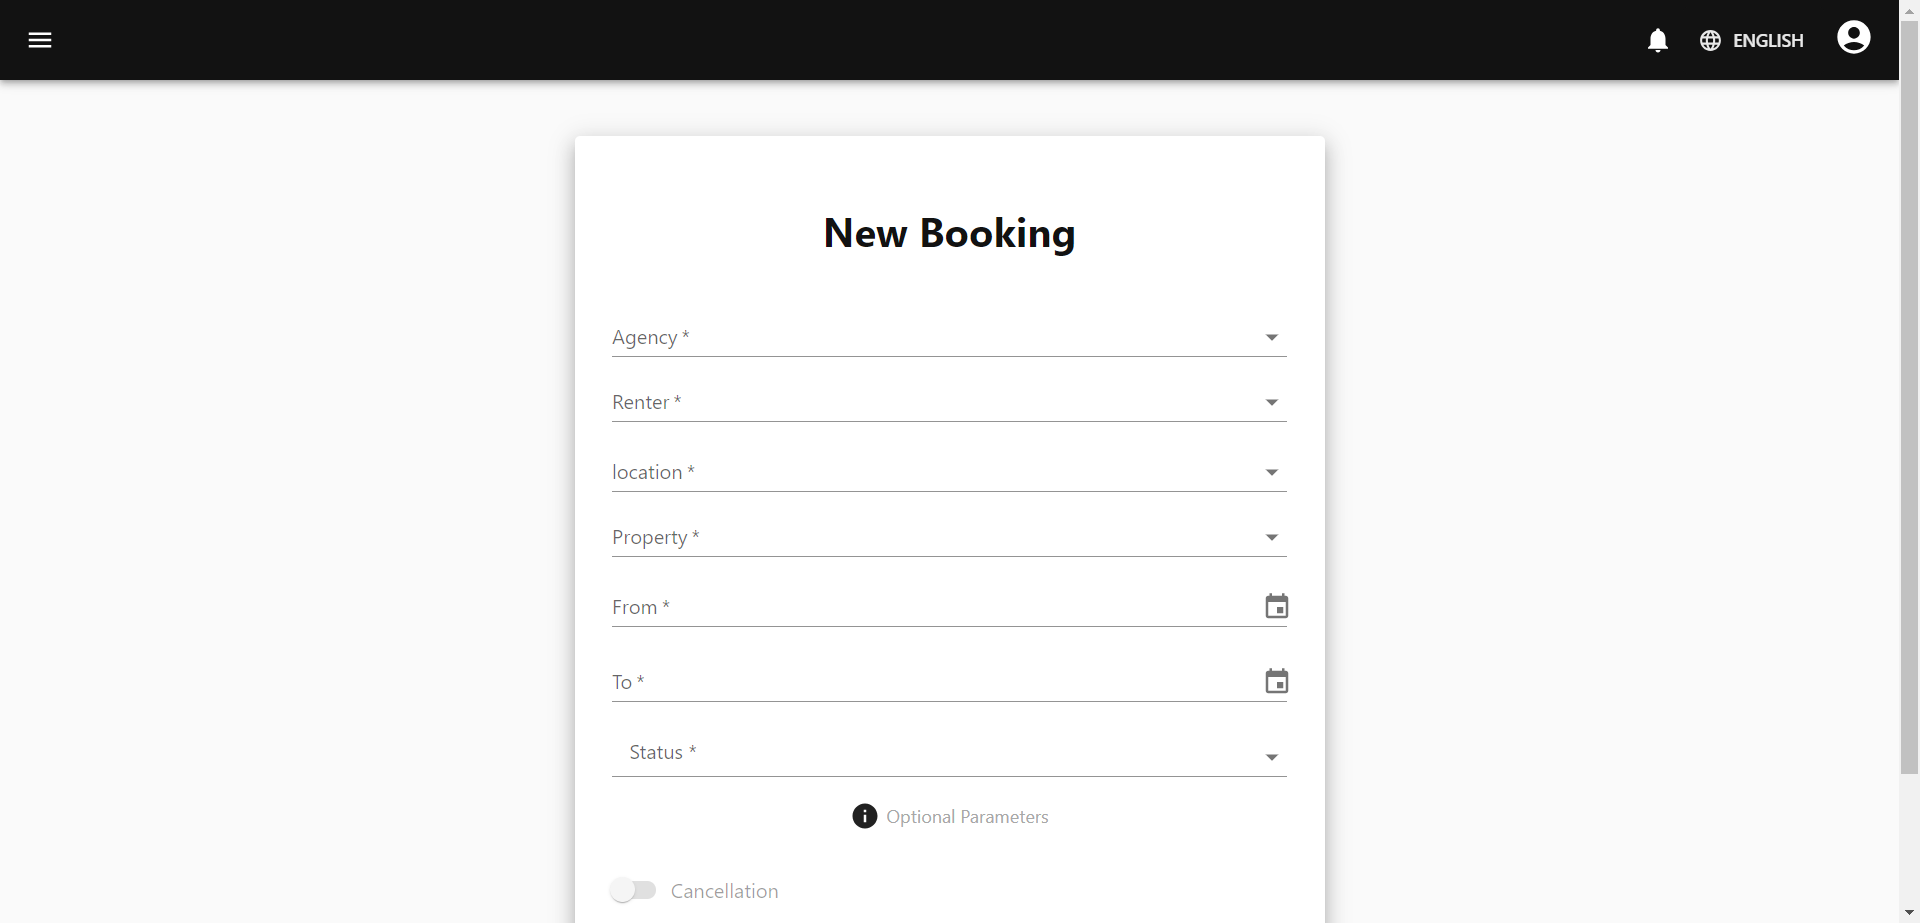Click the globe language icon
Viewport: 1920px width, 923px height.
(1710, 40)
